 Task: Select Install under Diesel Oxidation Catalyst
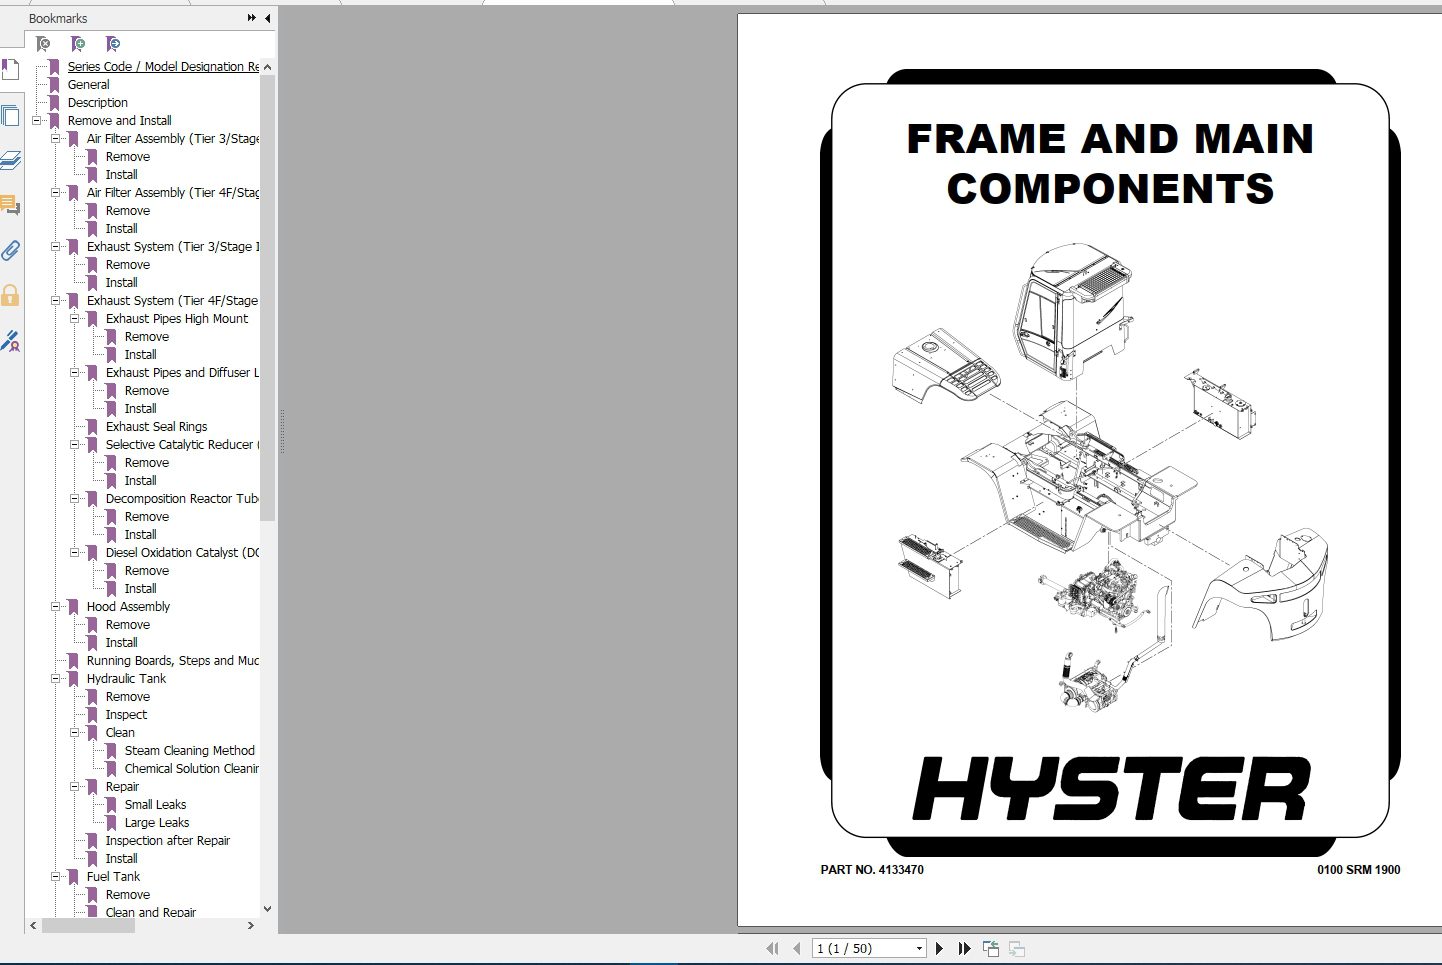point(140,589)
